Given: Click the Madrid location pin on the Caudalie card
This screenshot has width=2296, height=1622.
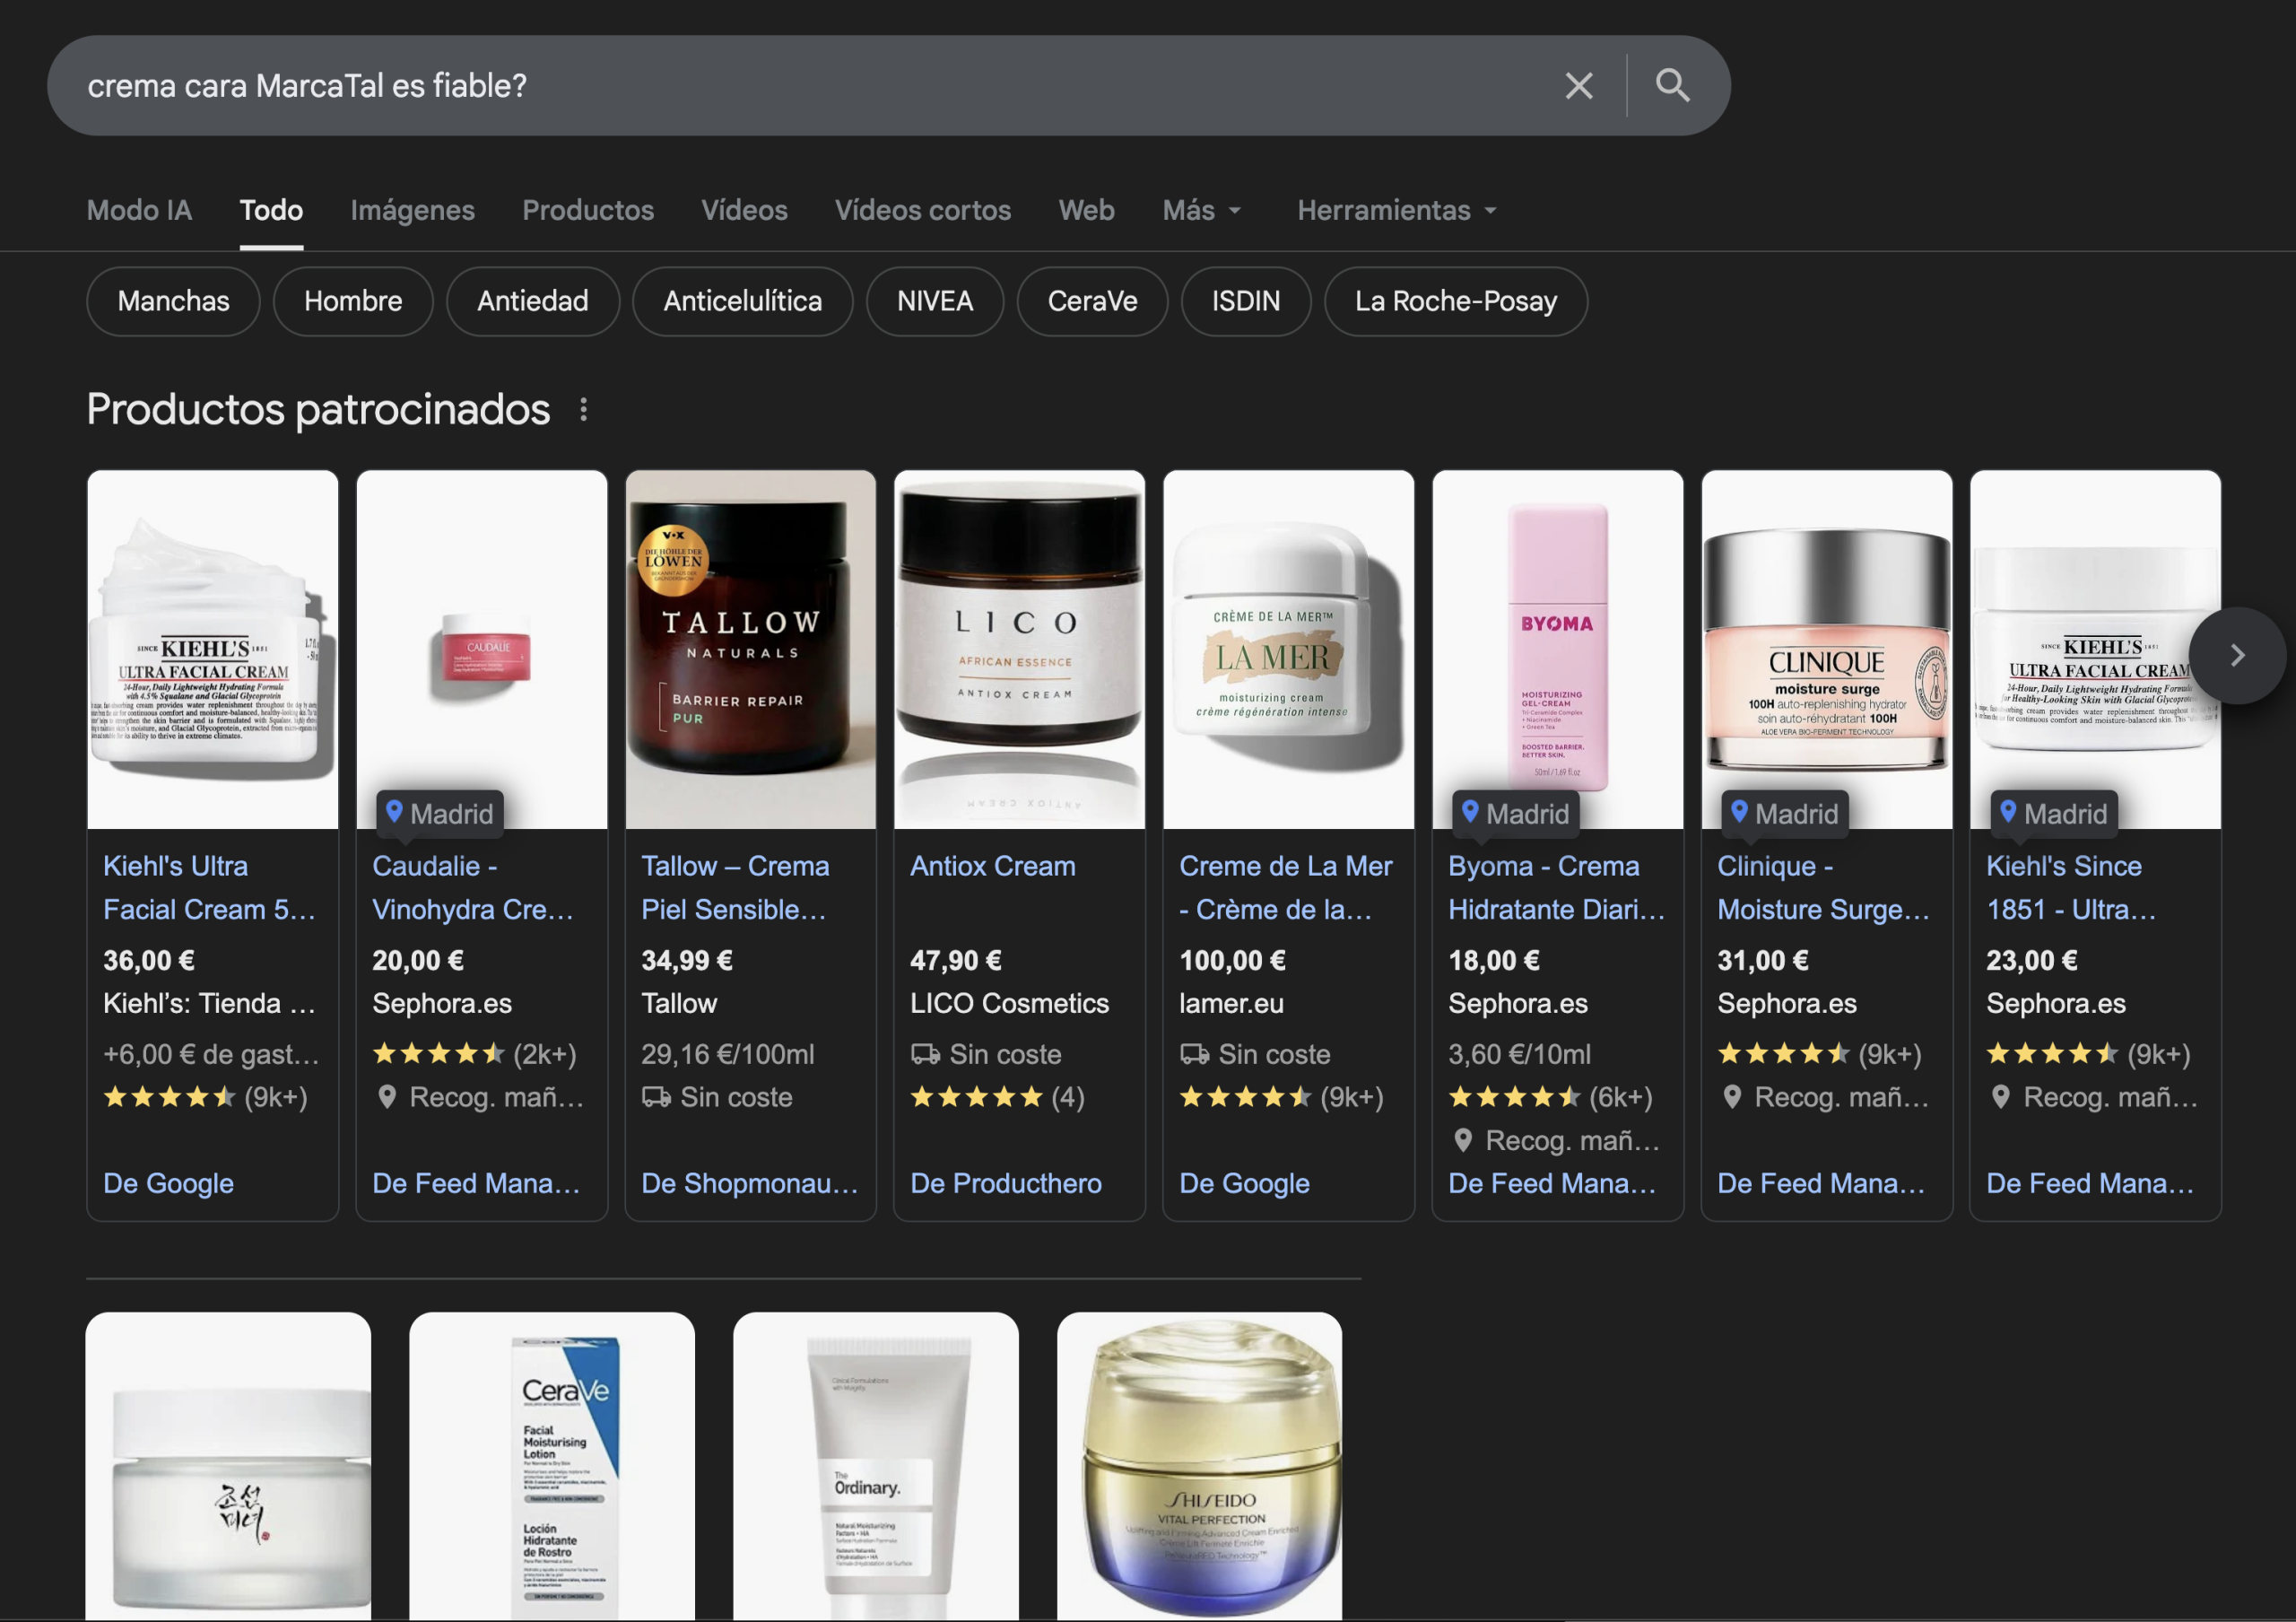Looking at the screenshot, I should coord(396,813).
